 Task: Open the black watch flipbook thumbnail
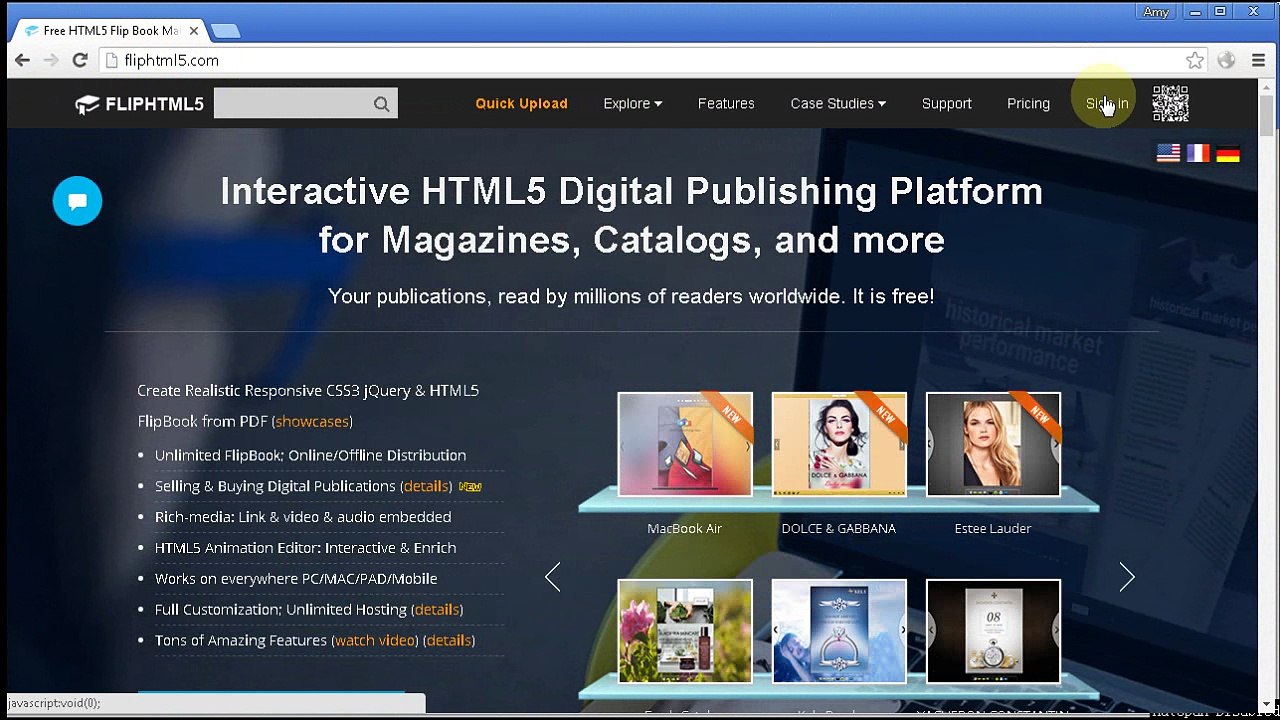point(993,631)
